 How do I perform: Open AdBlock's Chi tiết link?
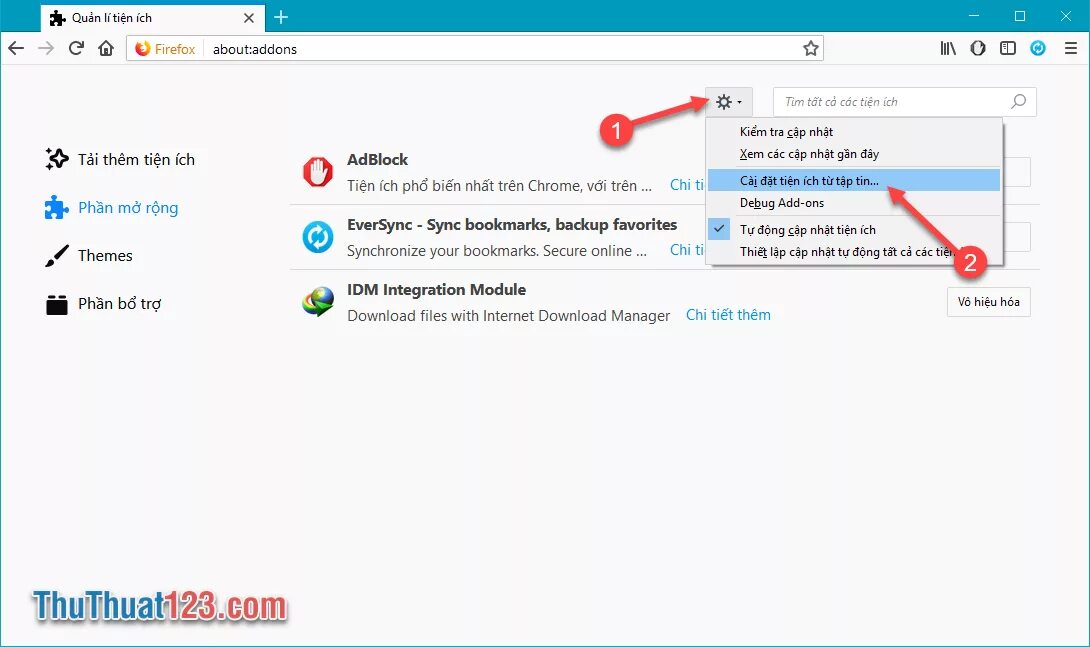point(687,185)
